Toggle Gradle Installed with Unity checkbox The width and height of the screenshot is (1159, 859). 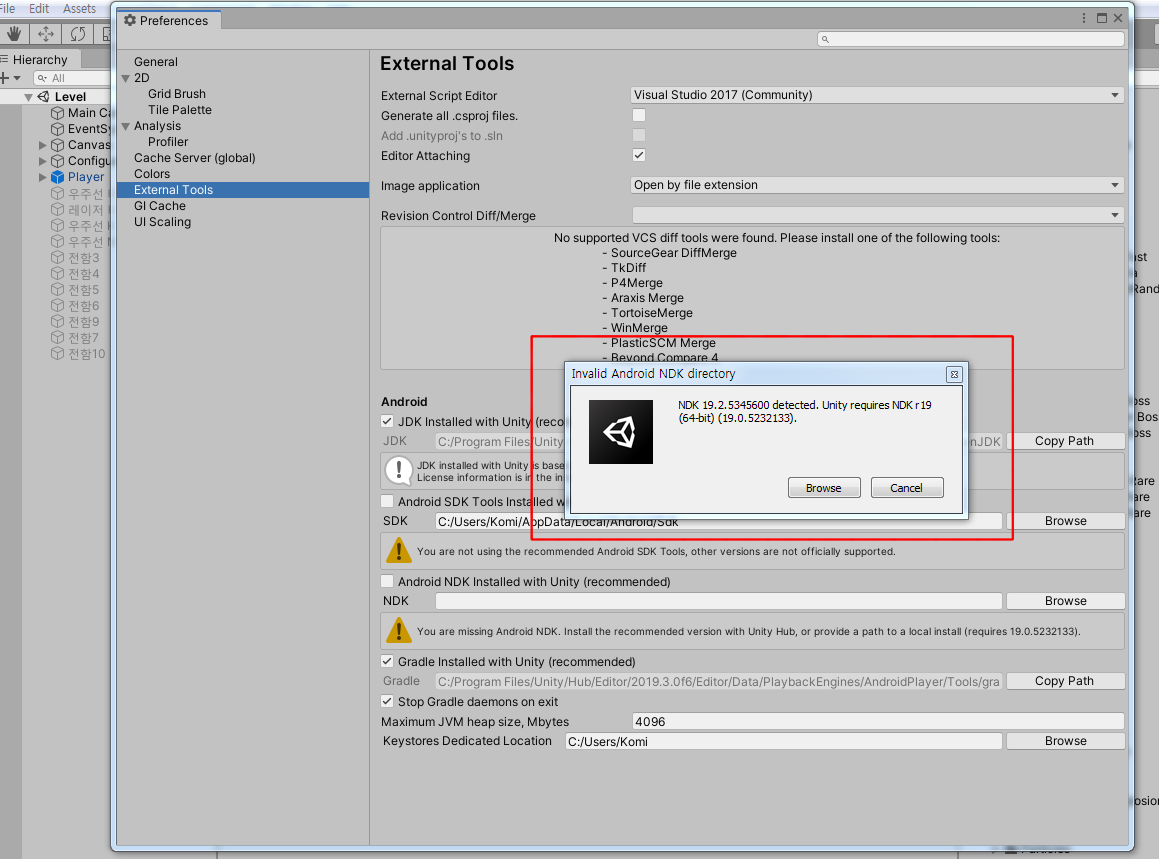point(387,661)
